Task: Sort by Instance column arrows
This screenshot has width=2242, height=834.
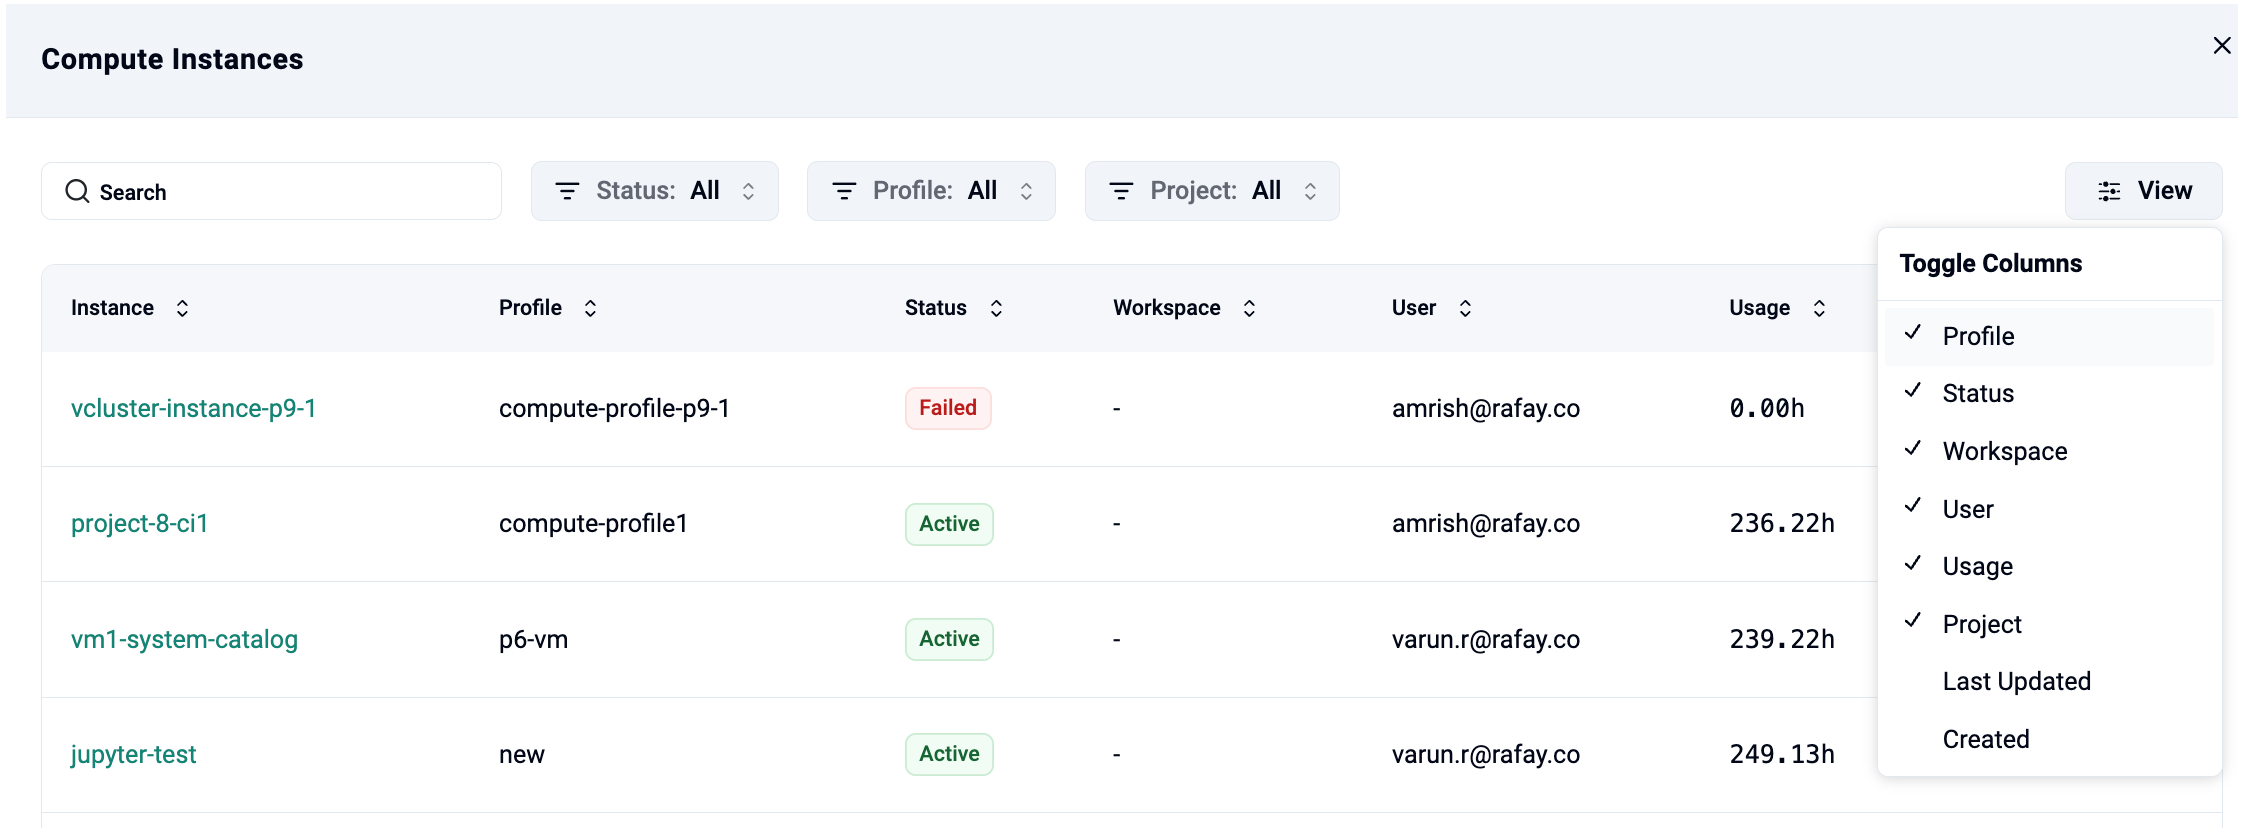Action: click(182, 308)
